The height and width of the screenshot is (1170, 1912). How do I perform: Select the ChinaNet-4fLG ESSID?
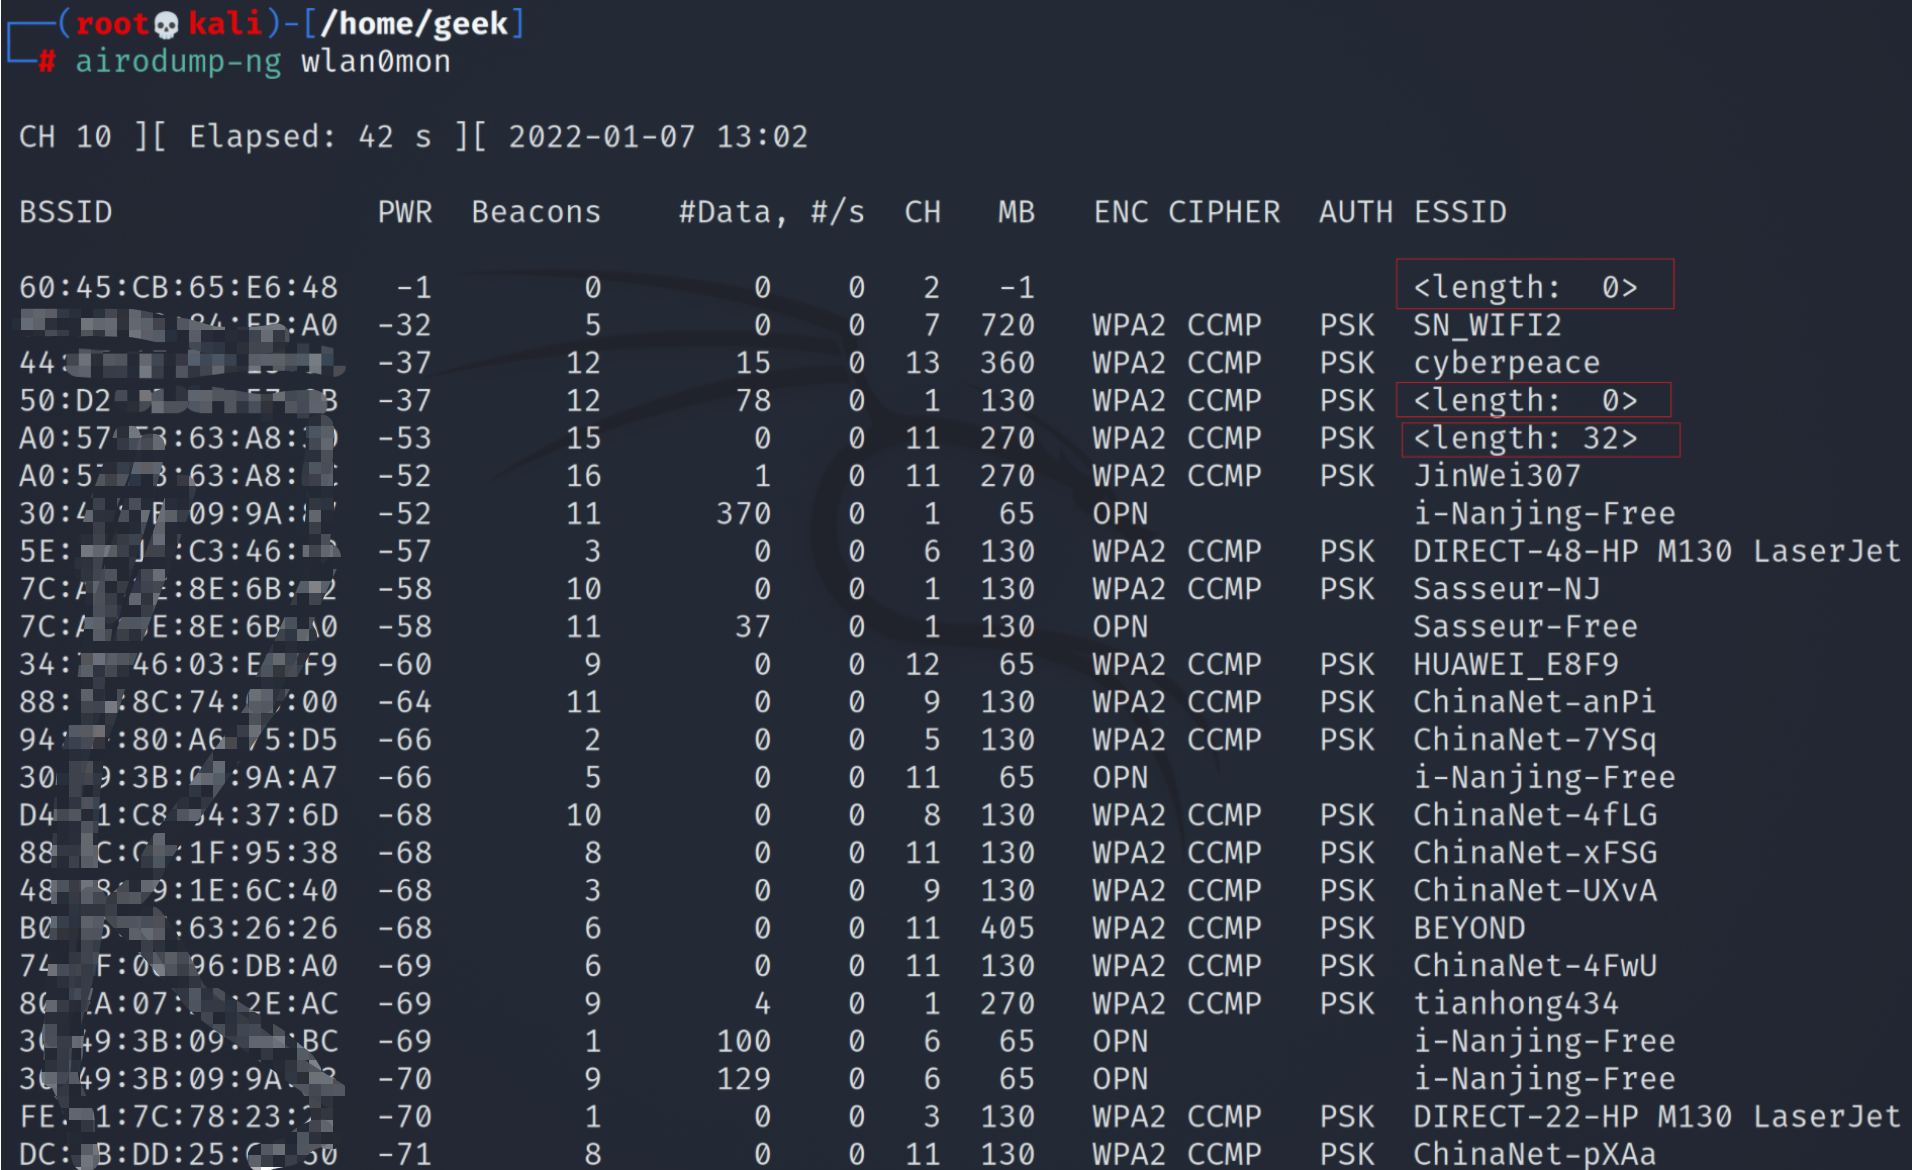point(1535,815)
